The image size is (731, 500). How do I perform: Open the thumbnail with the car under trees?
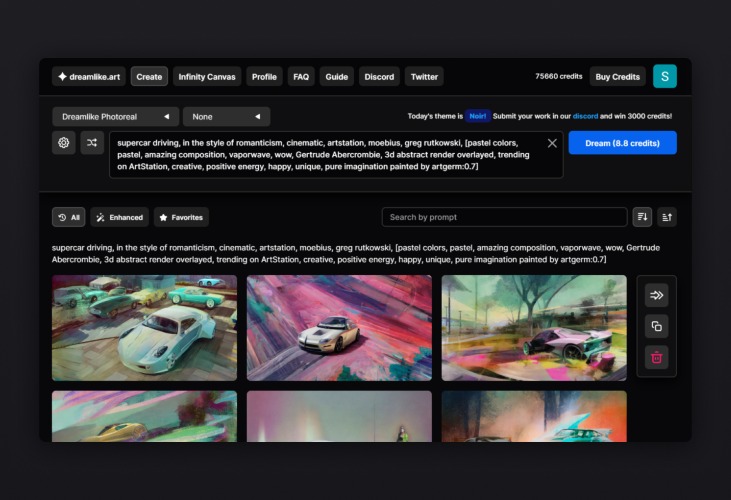[x=534, y=328]
